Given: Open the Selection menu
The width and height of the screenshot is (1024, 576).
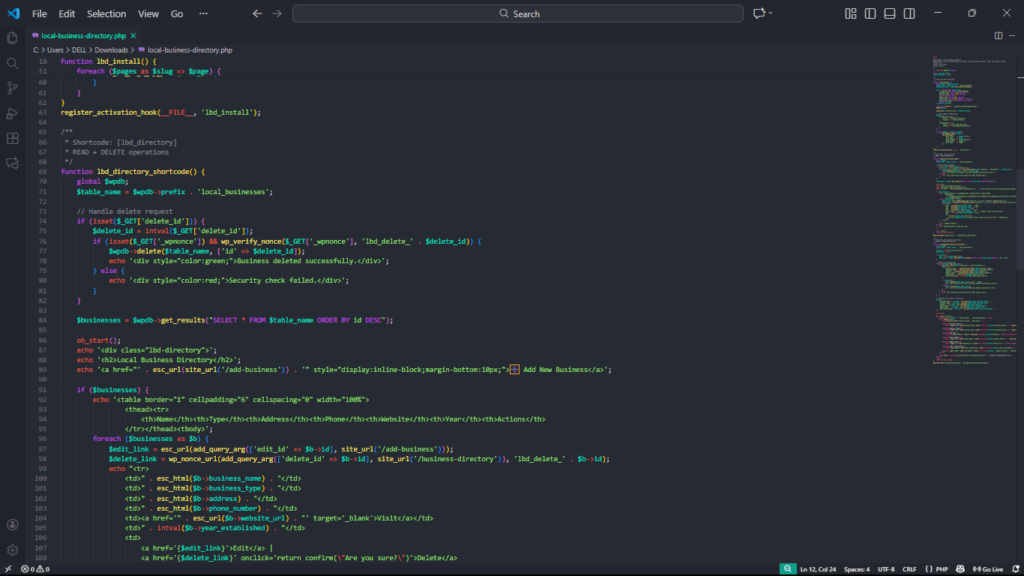Looking at the screenshot, I should point(106,14).
